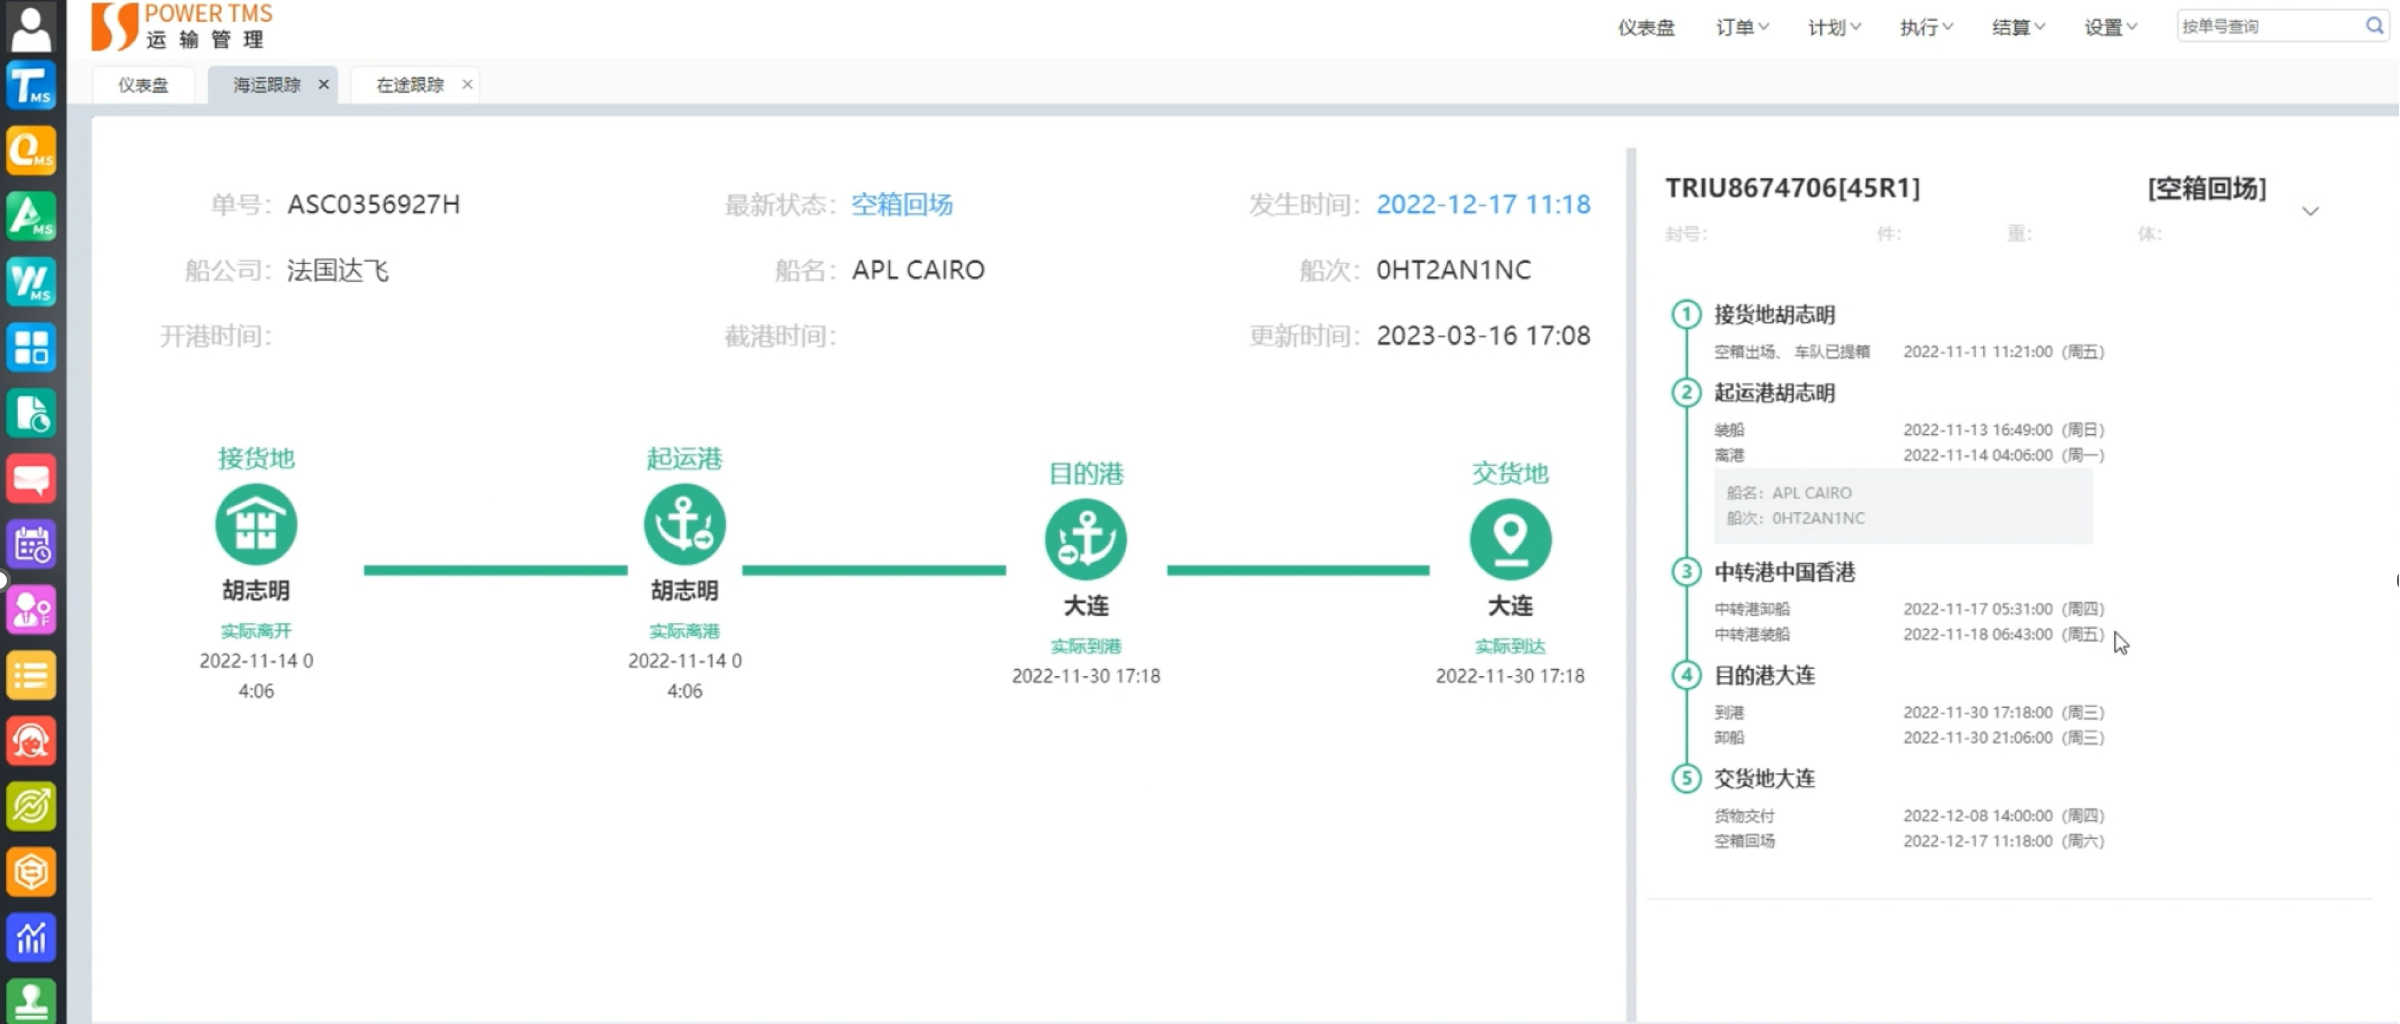This screenshot has width=2400, height=1024.
Task: Click the 目的港 anchor icon
Action: [1086, 539]
